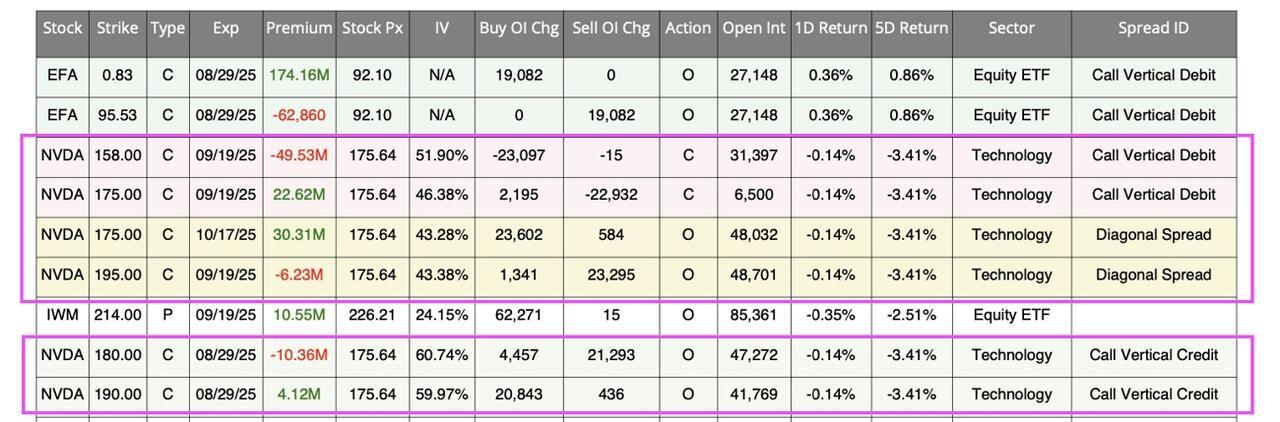This screenshot has width=1280, height=422.
Task: Select the 85,361 open interest cell
Action: tap(754, 315)
